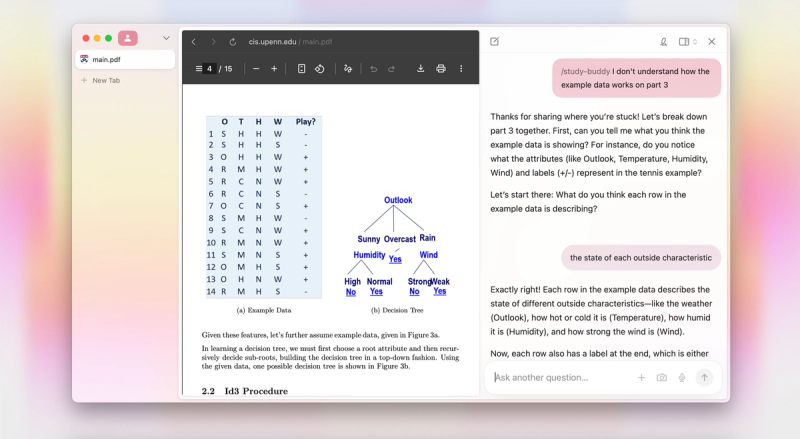Click the fit to page icon
This screenshot has height=439, width=800.
tap(302, 68)
